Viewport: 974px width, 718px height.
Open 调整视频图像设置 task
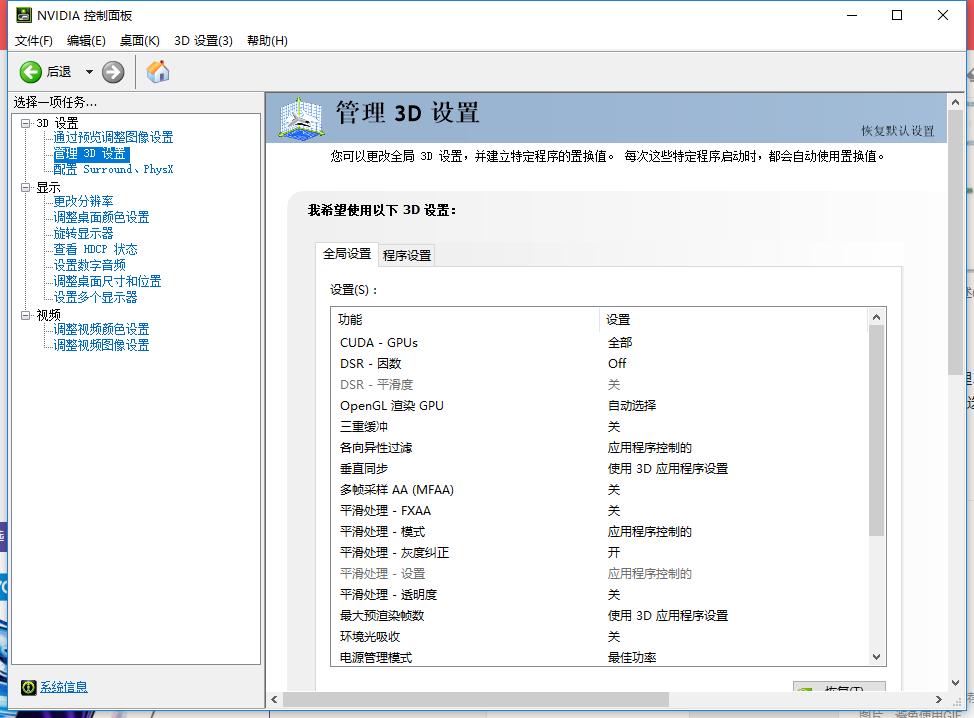(101, 345)
